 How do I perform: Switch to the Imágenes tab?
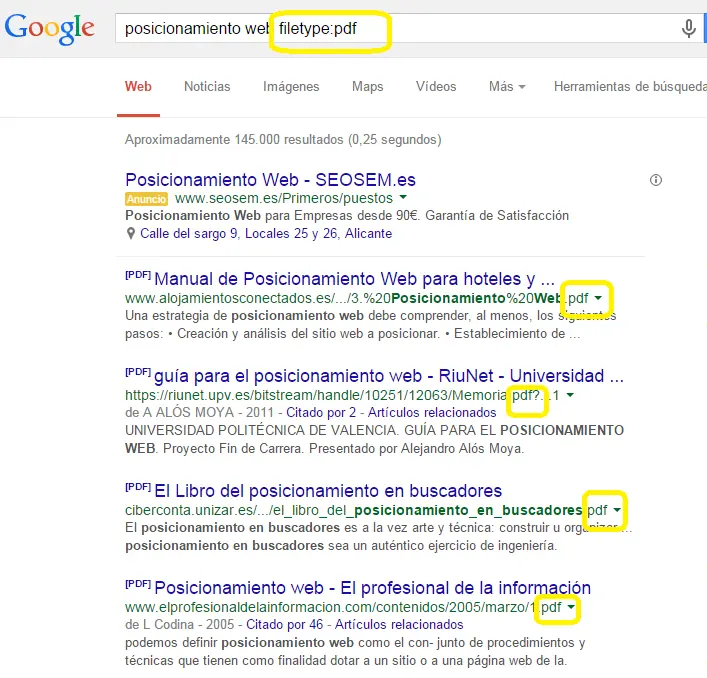291,87
